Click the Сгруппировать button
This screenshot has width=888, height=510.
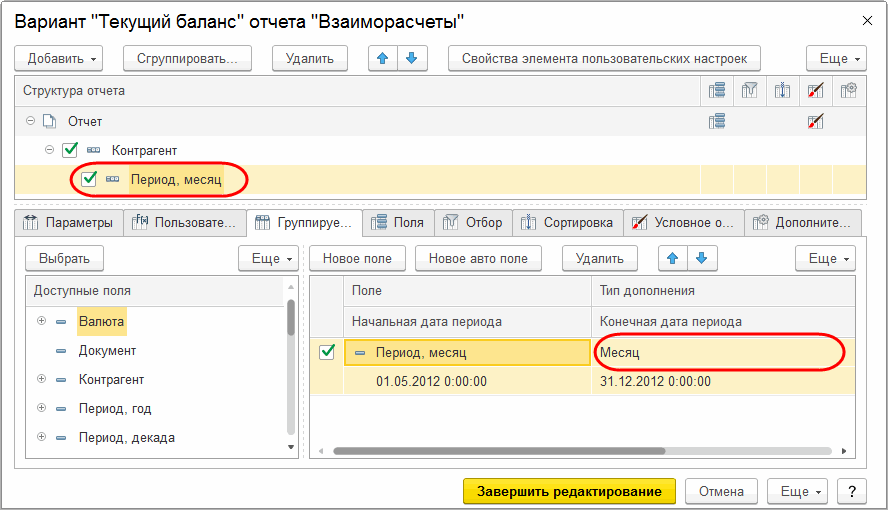click(187, 58)
